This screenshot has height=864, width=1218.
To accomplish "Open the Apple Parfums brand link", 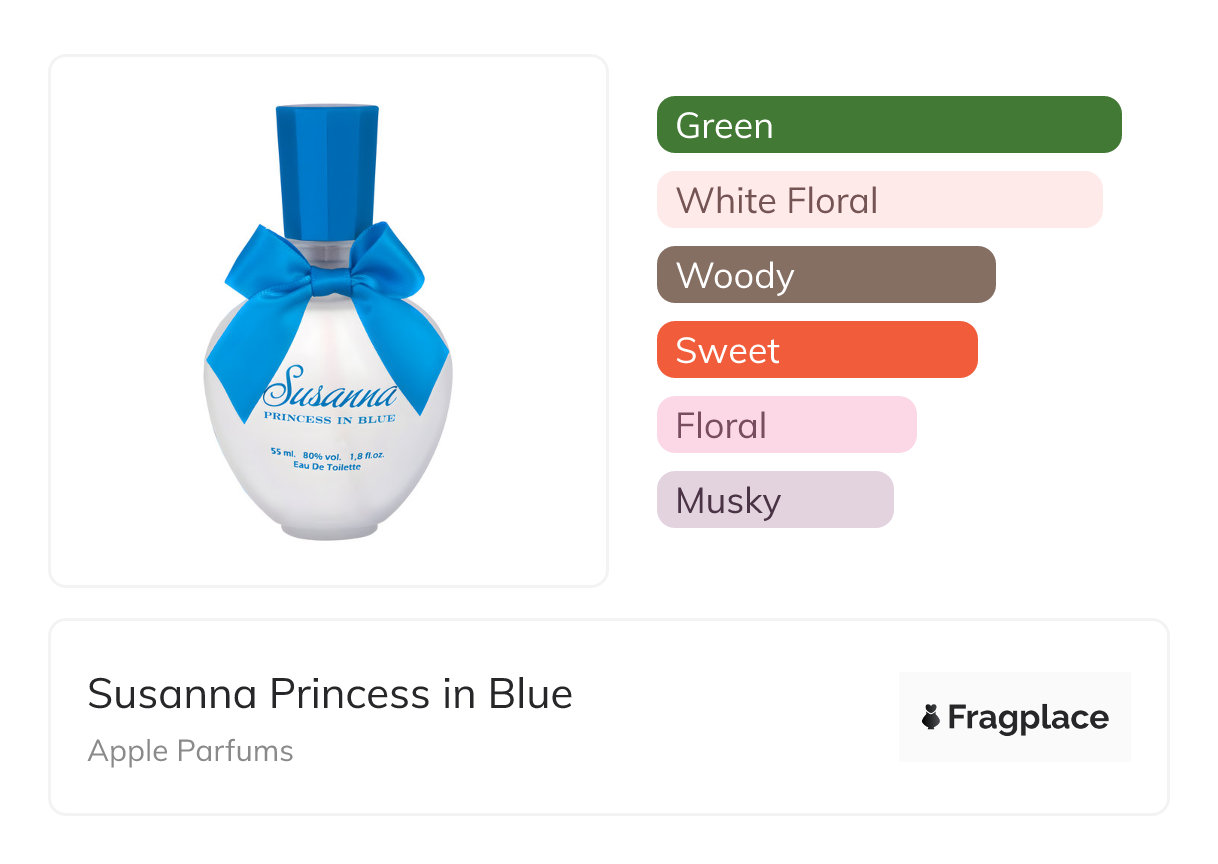I will 190,751.
